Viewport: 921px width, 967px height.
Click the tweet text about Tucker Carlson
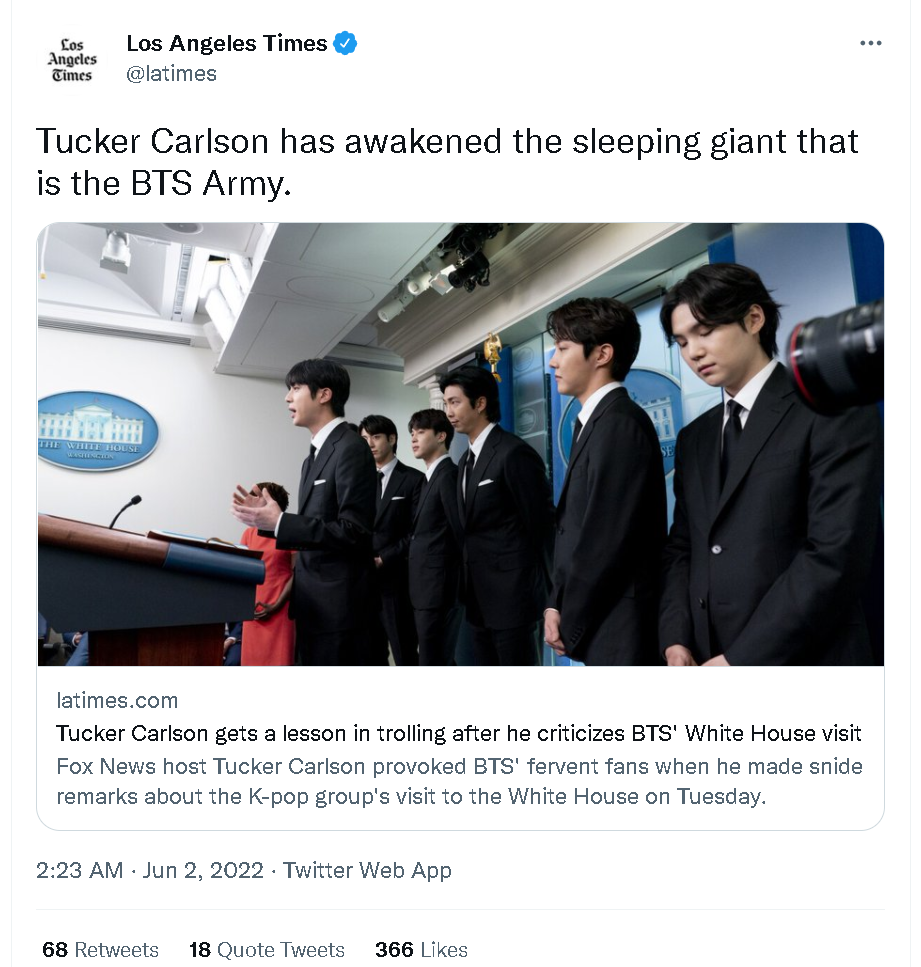click(447, 161)
